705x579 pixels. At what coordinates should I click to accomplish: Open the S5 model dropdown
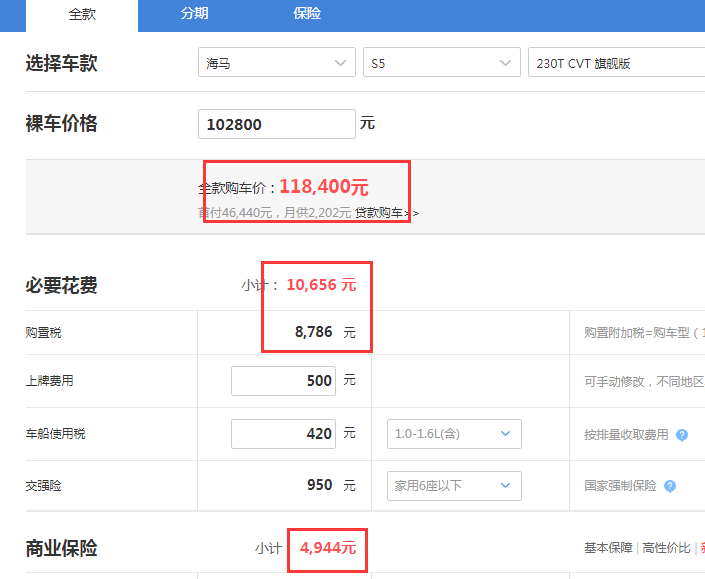tap(442, 62)
